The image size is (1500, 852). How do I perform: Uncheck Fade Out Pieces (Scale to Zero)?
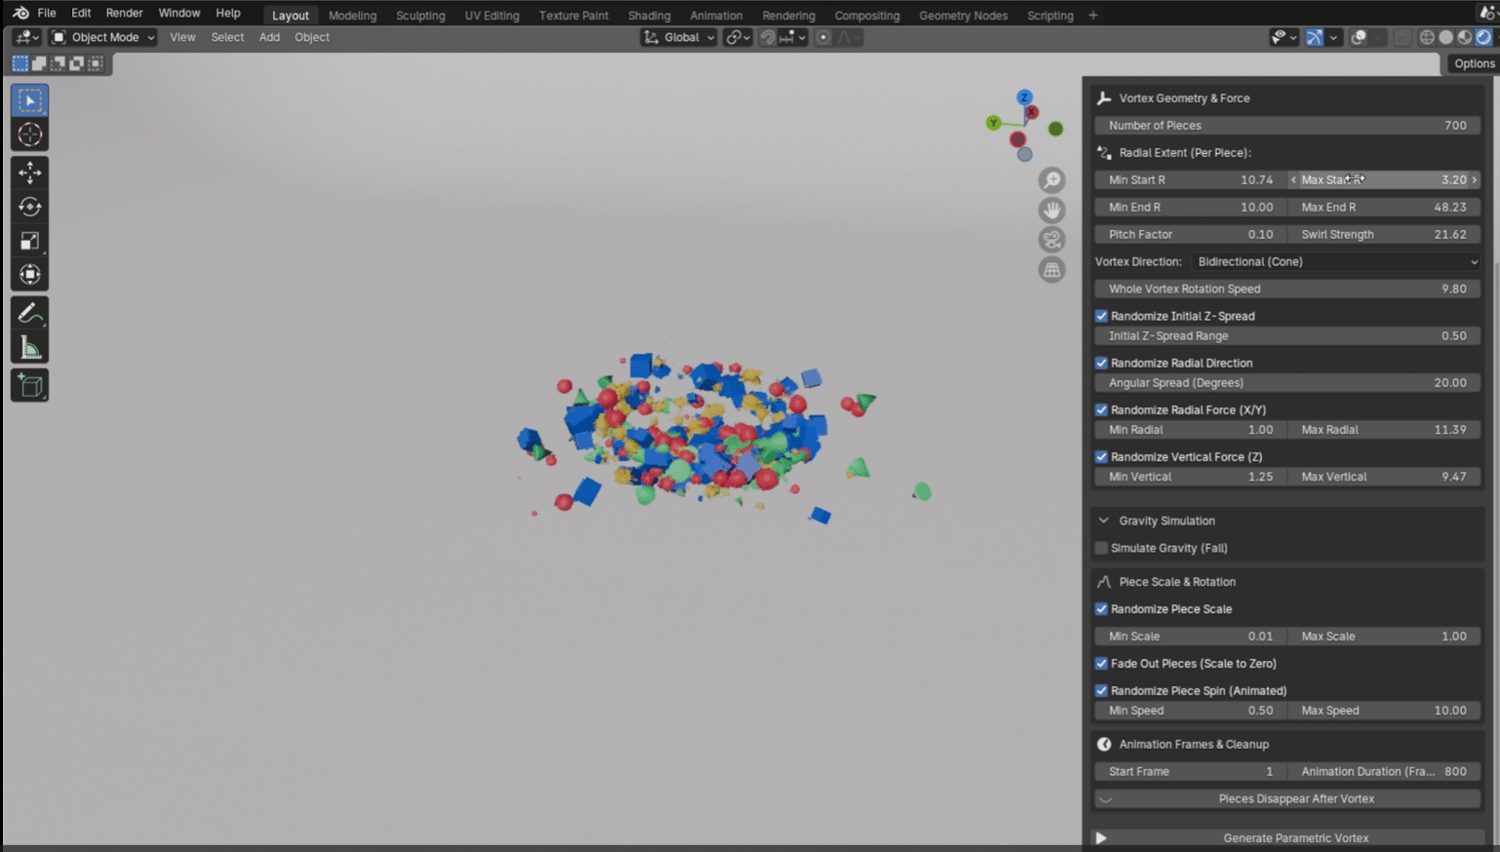(x=1101, y=663)
